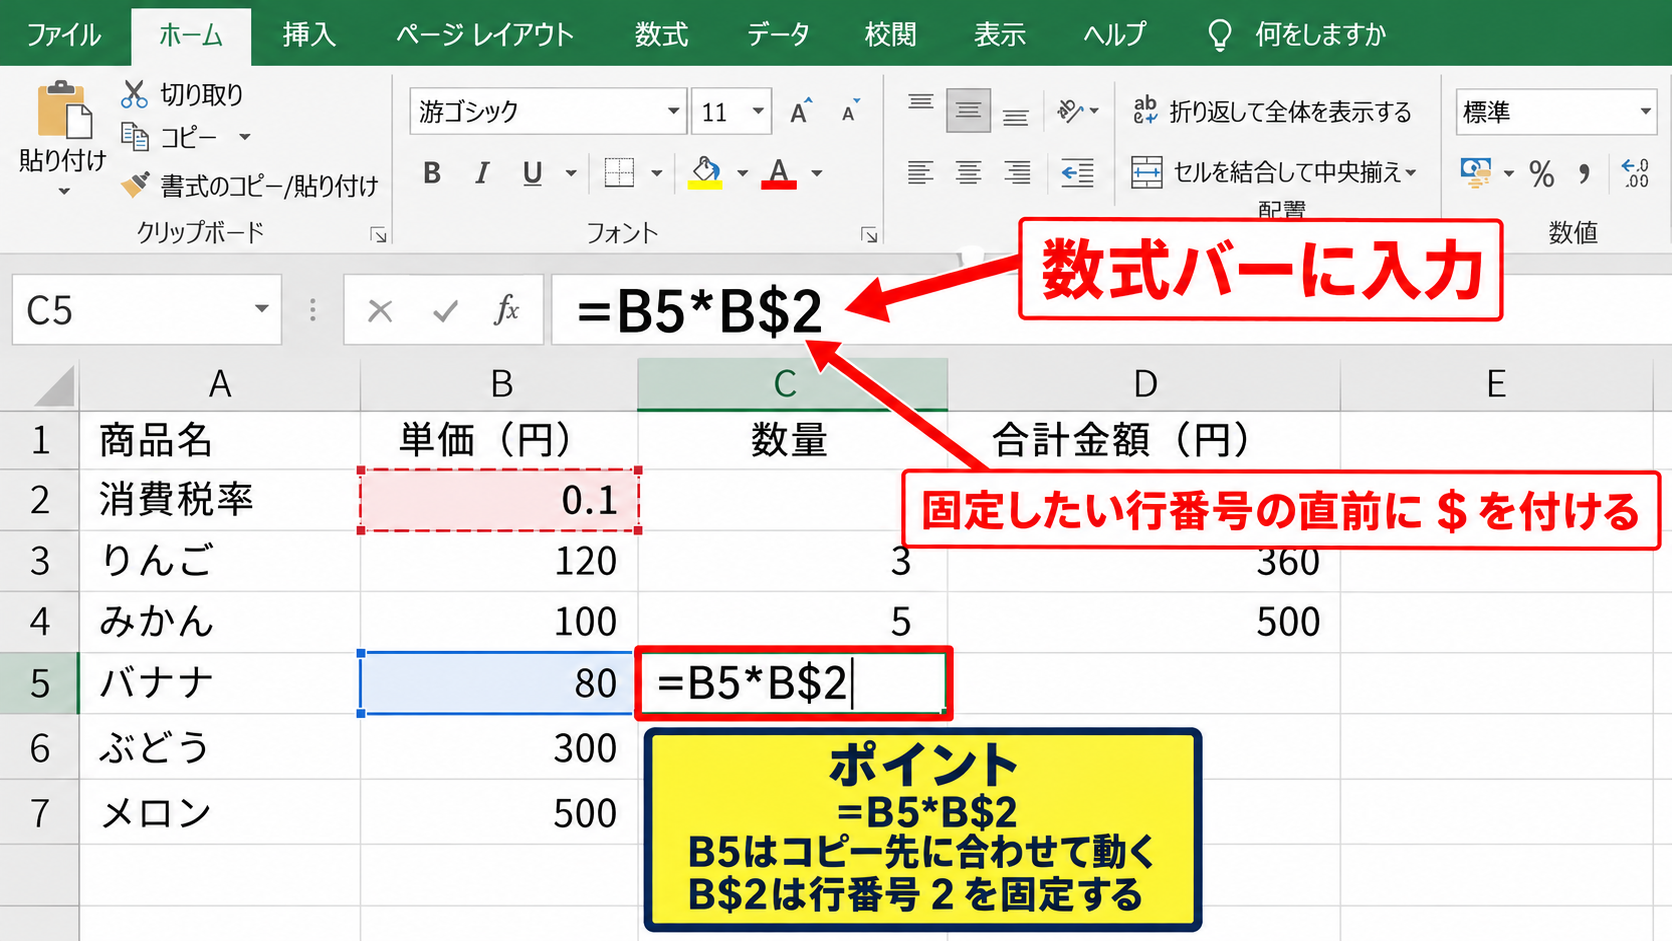Apply borders with the border grid icon
This screenshot has width=1672, height=941.
click(x=619, y=173)
